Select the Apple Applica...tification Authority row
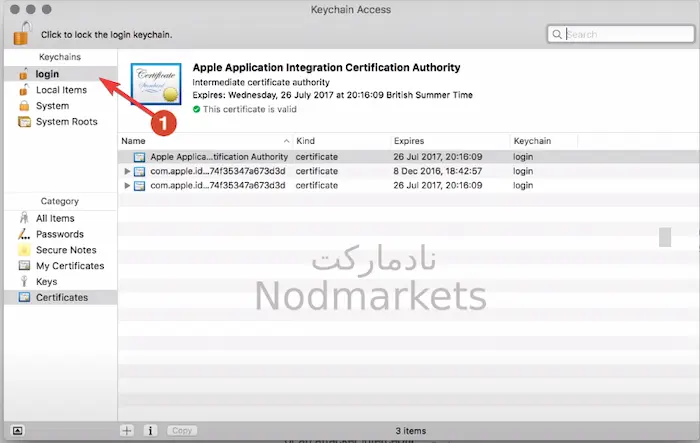Screen dimensions: 700x443 click(x=408, y=157)
